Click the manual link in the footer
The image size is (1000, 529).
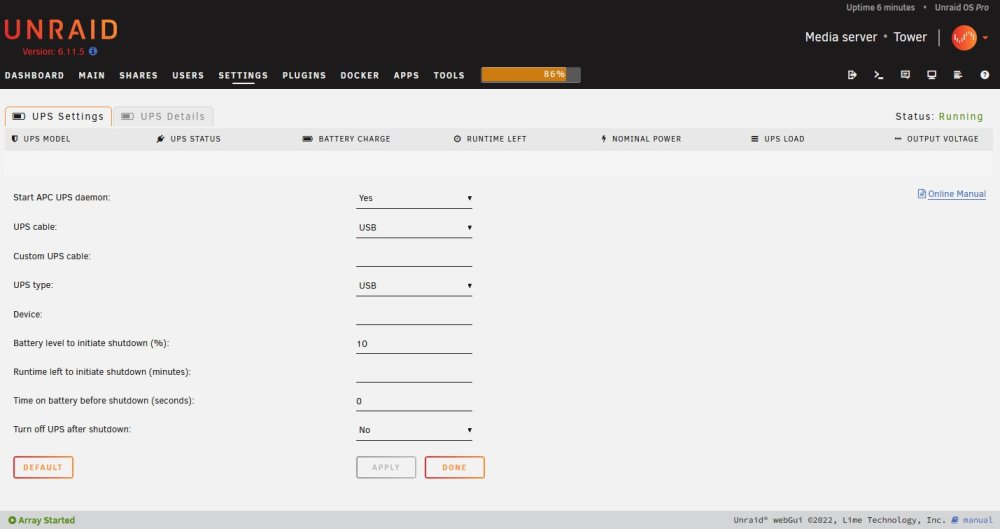(977, 520)
